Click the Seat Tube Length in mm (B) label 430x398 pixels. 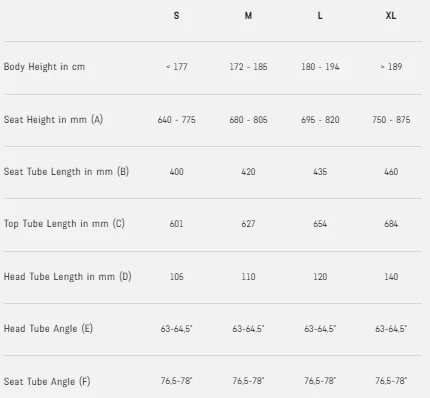coord(66,171)
